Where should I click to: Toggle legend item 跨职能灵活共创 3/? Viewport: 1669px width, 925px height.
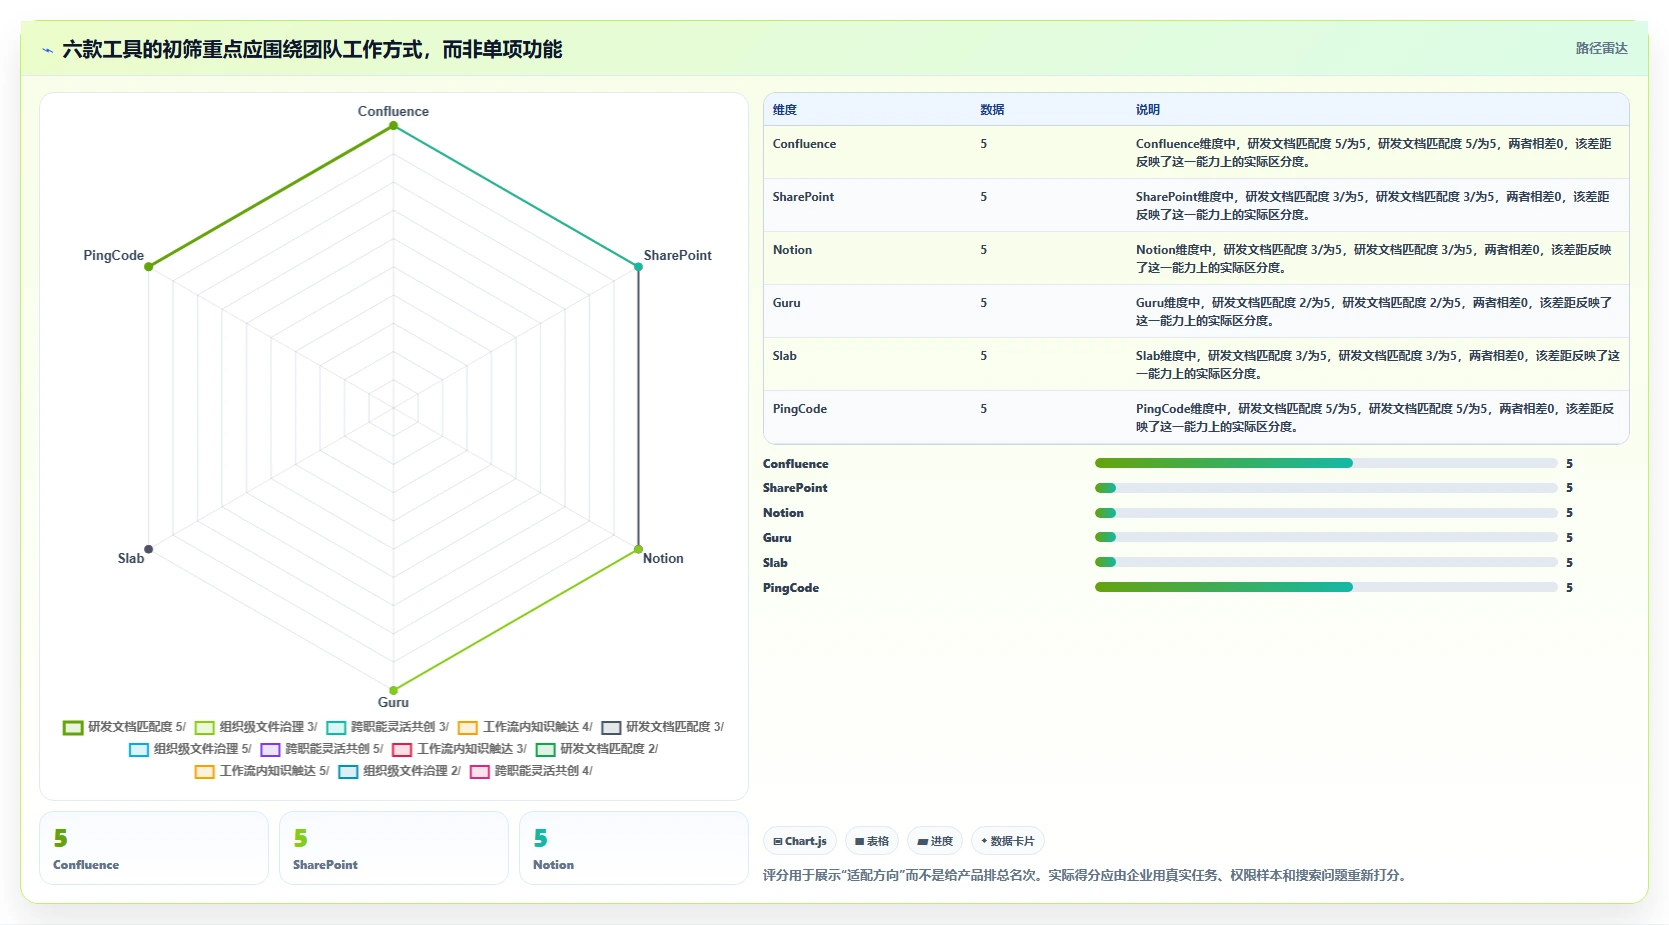point(387,727)
